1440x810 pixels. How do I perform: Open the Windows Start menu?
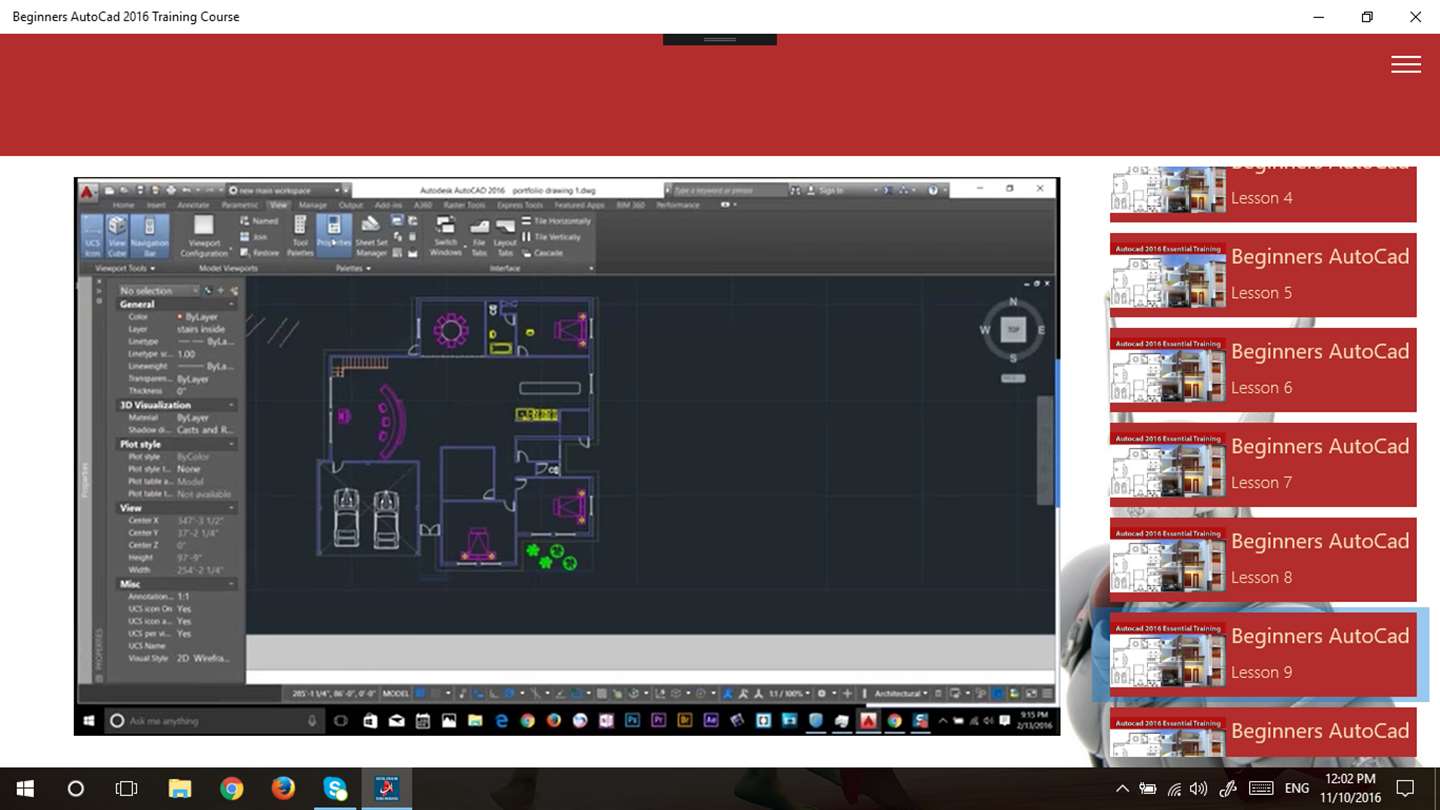(25, 789)
